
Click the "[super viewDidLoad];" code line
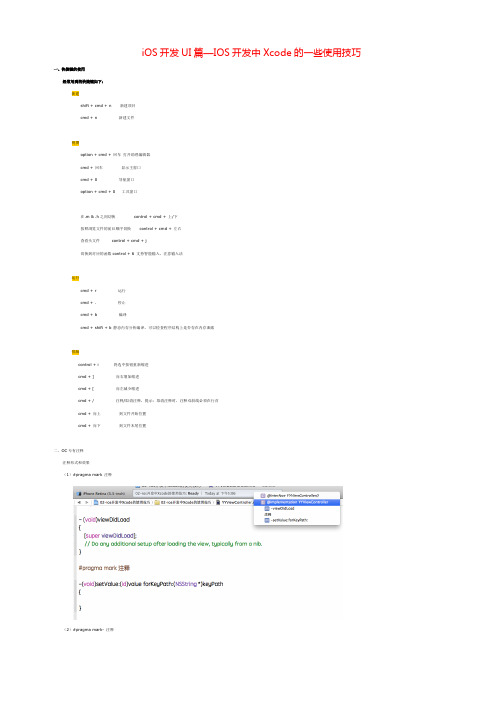[110, 536]
